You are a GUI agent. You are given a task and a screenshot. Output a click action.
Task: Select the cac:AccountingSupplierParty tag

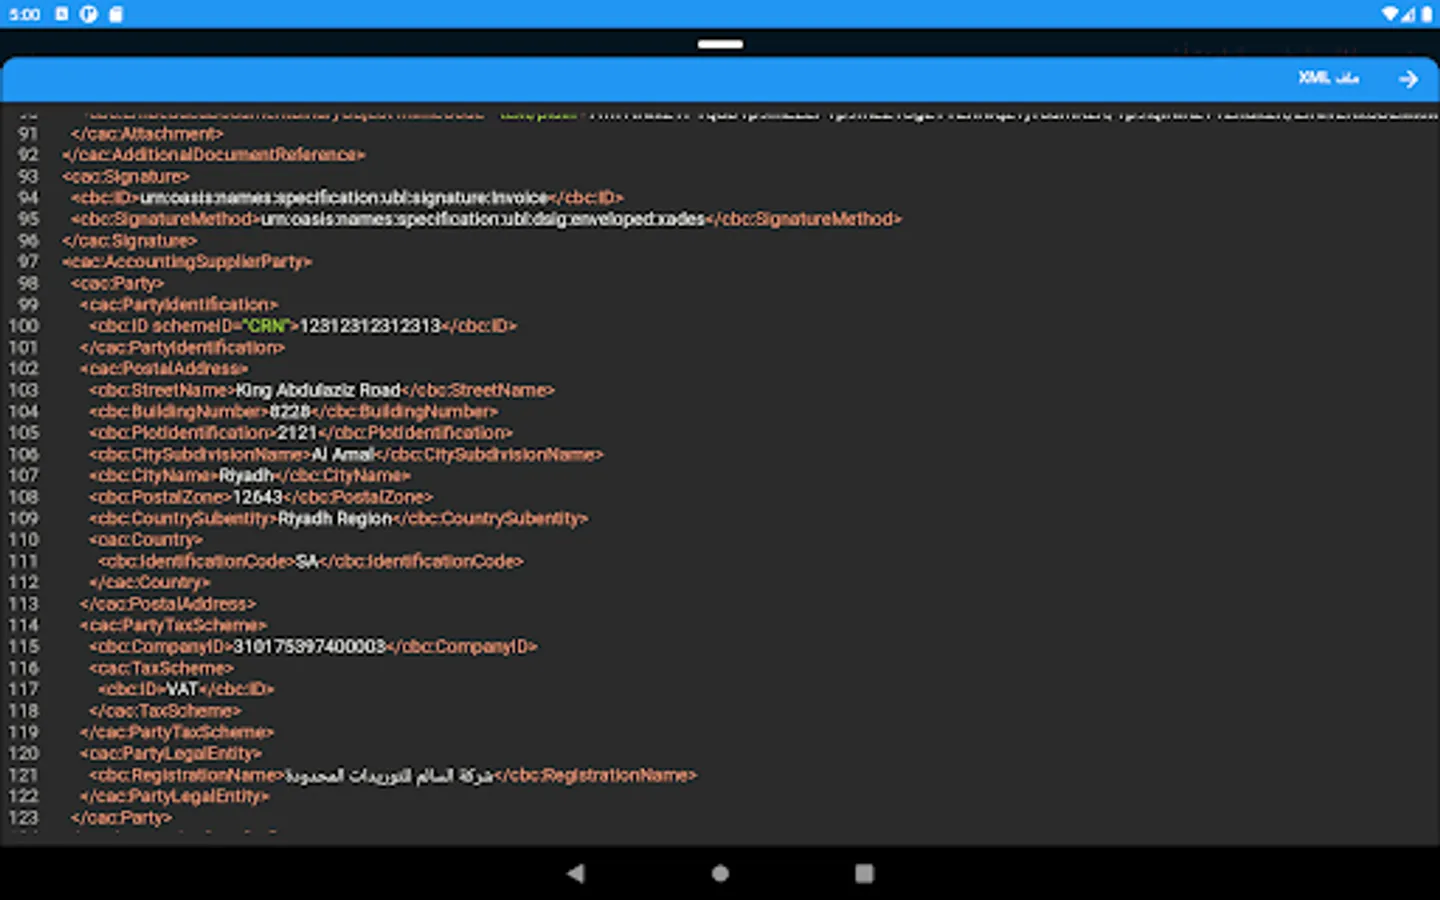click(187, 262)
